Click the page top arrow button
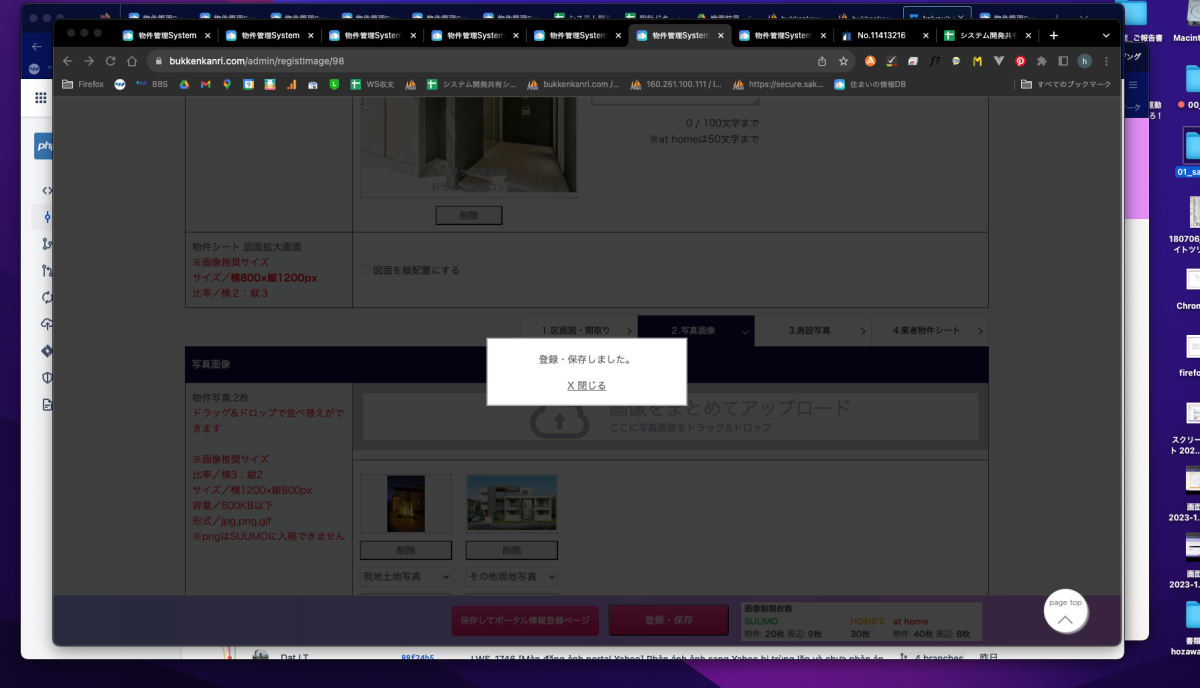1200x688 pixels. click(x=1065, y=619)
